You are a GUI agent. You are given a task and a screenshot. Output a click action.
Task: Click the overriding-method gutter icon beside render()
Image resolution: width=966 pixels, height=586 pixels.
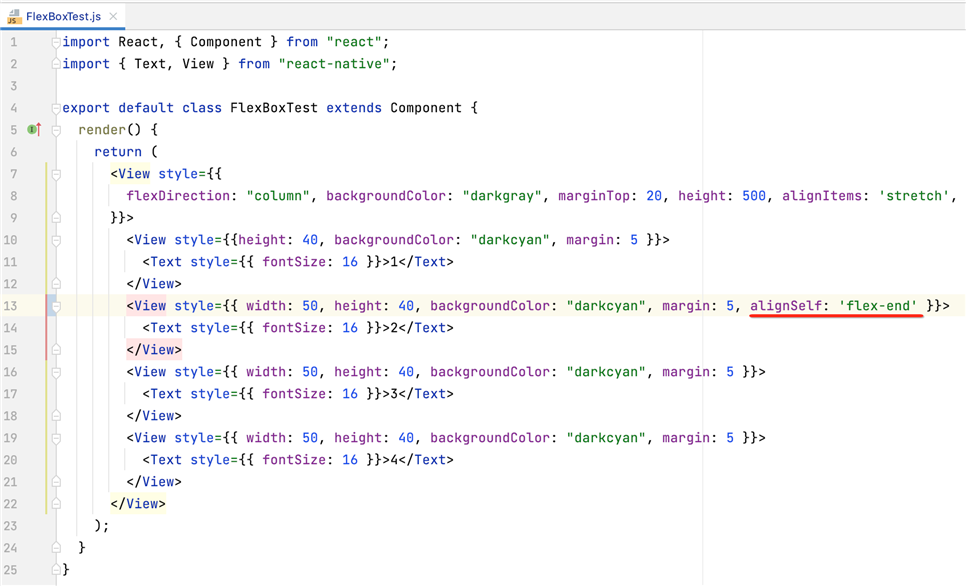pos(34,130)
